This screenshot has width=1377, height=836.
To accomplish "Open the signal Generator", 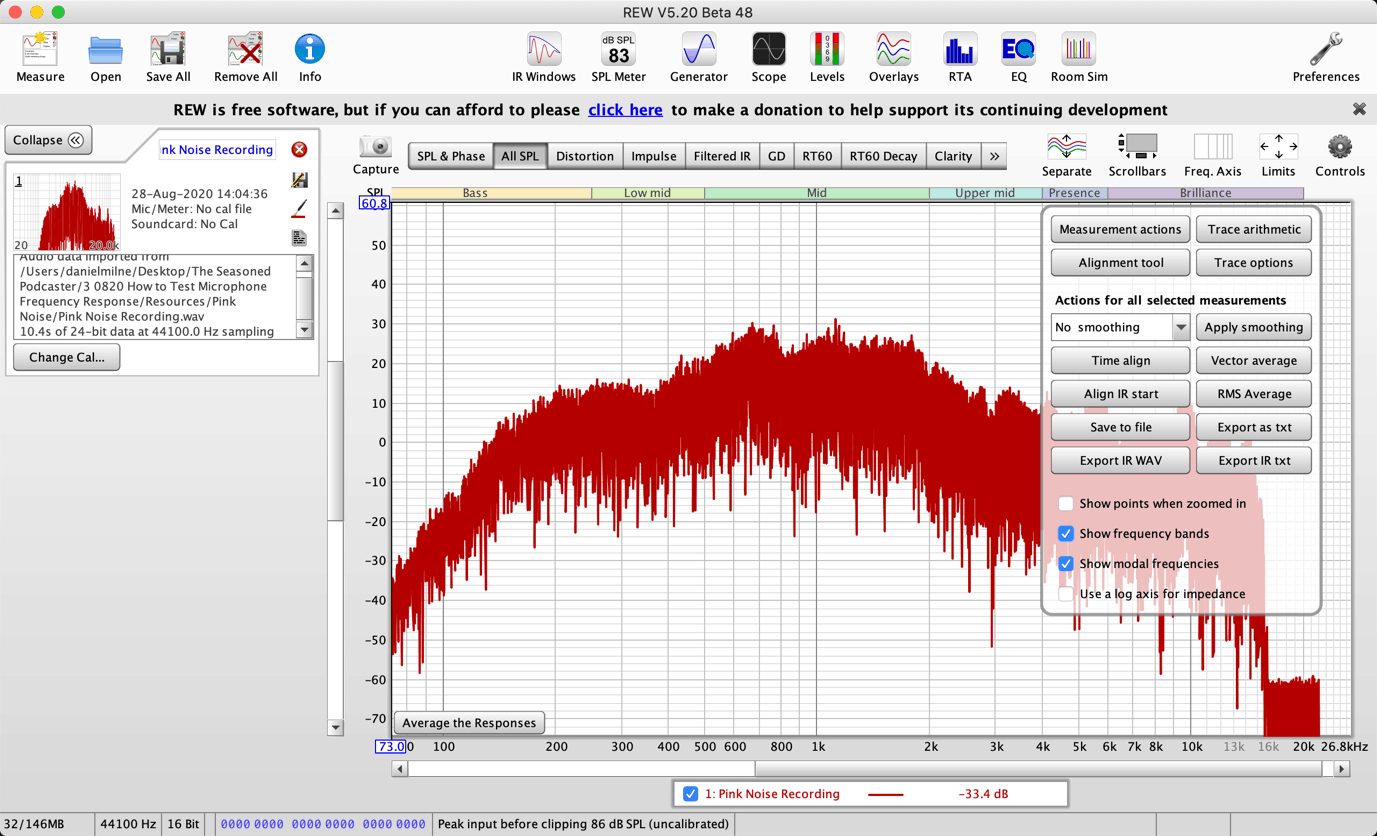I will (x=698, y=50).
